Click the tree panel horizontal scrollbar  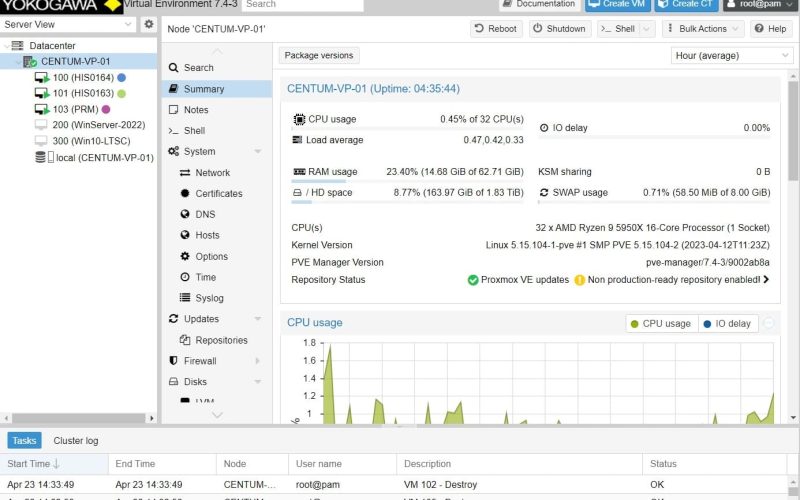[x=79, y=418]
